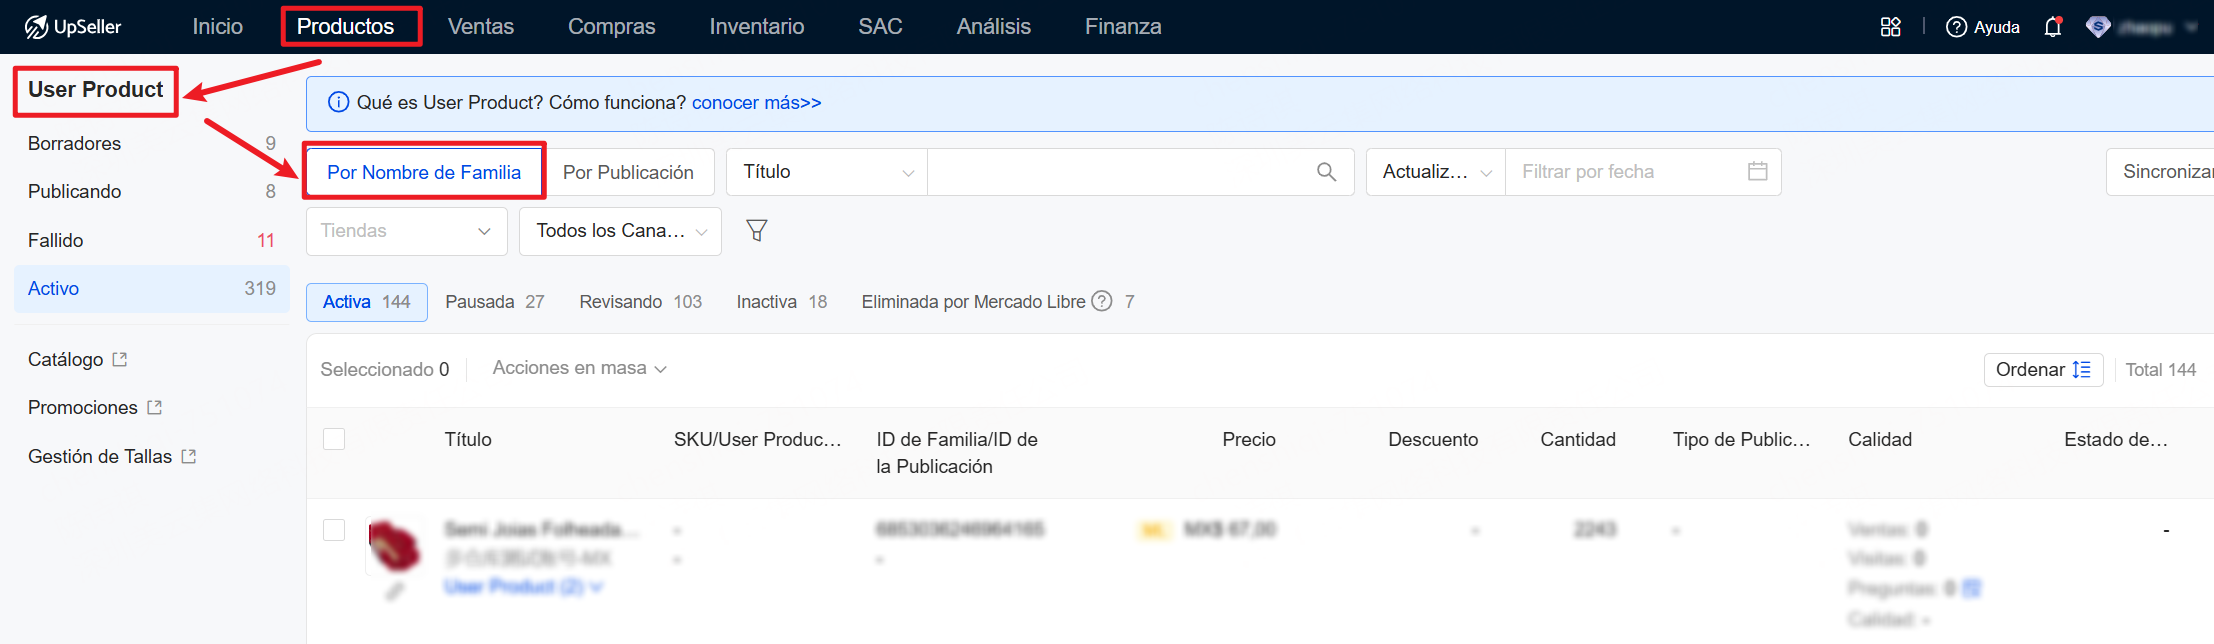The image size is (2214, 644).
Task: Click the Ordenar sort button
Action: (x=2043, y=369)
